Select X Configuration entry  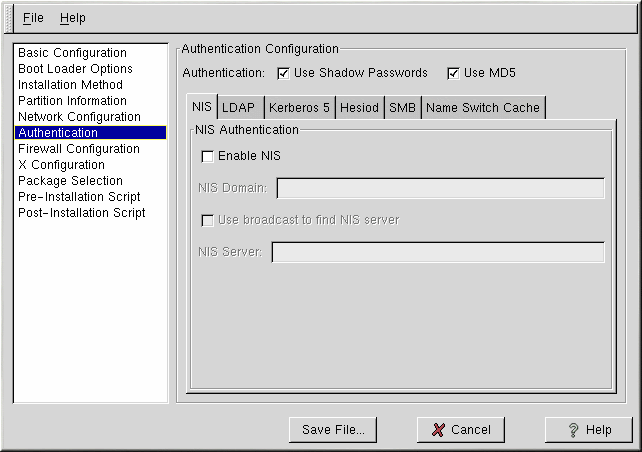(x=61, y=165)
